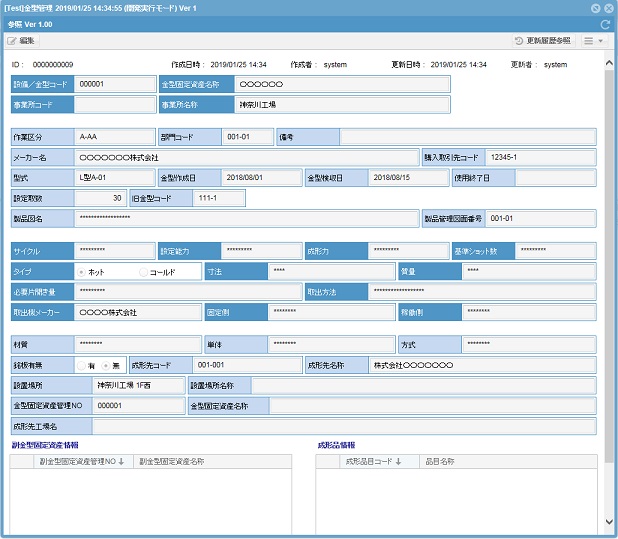The image size is (618, 539).
Task: Choose 無 for 銘板有無
Action: pyautogui.click(x=105, y=365)
